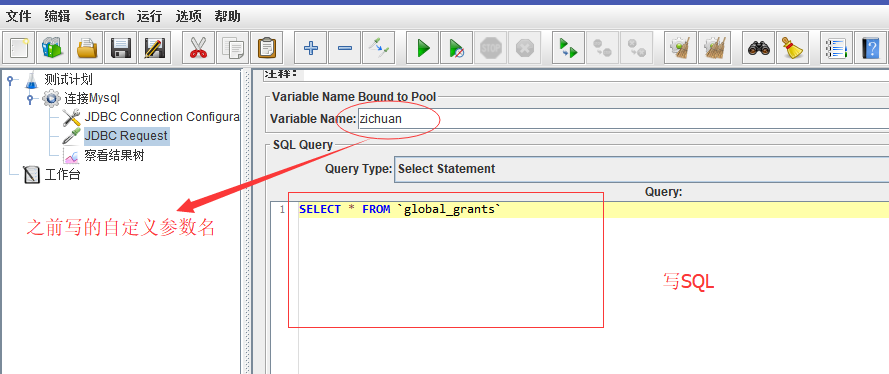Open the 文件 menu

tap(18, 16)
